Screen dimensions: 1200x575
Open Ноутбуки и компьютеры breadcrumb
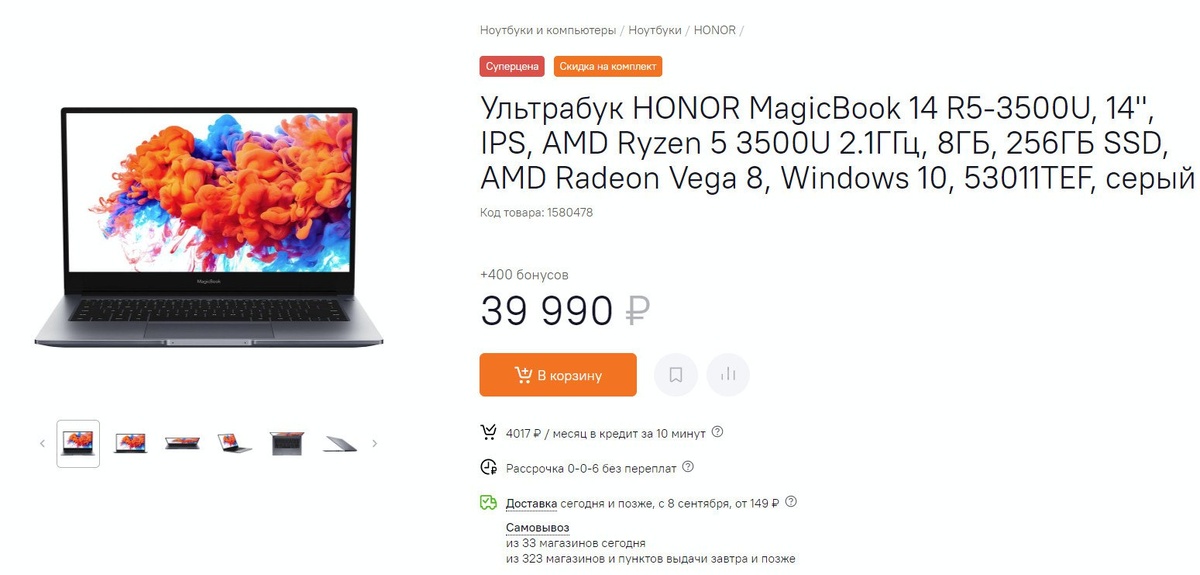(x=547, y=30)
